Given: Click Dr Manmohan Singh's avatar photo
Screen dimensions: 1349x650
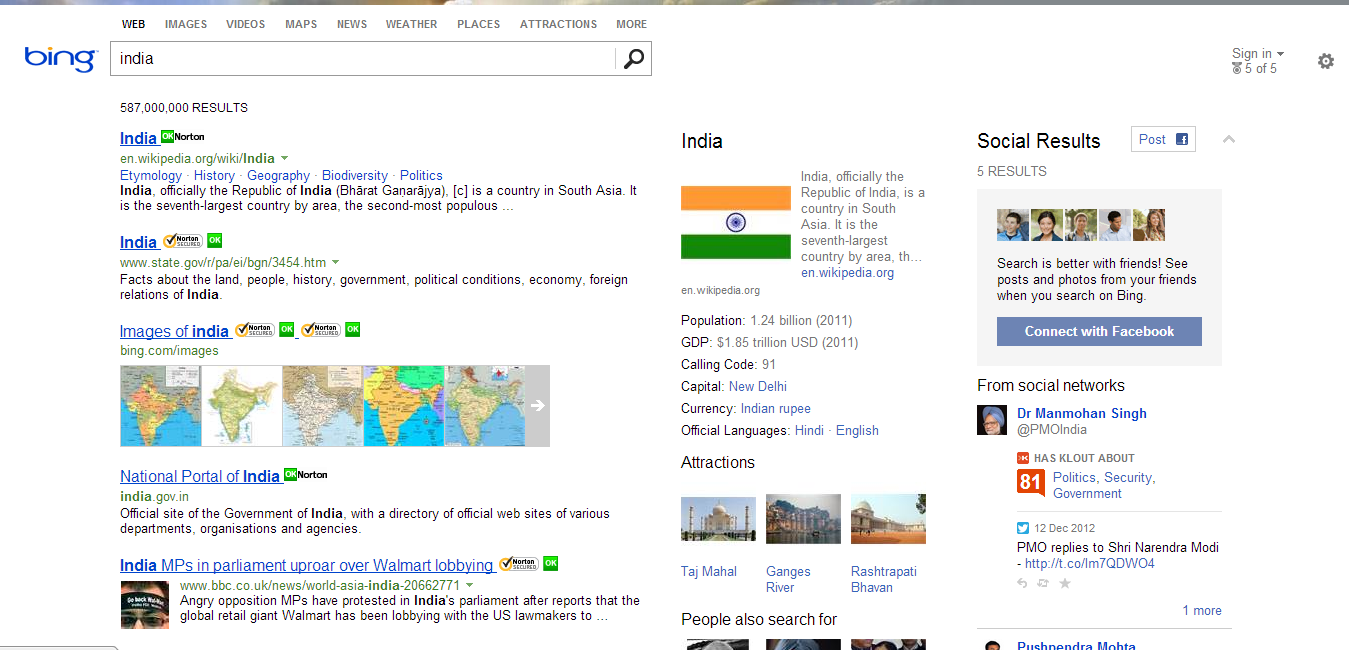Looking at the screenshot, I should (992, 420).
